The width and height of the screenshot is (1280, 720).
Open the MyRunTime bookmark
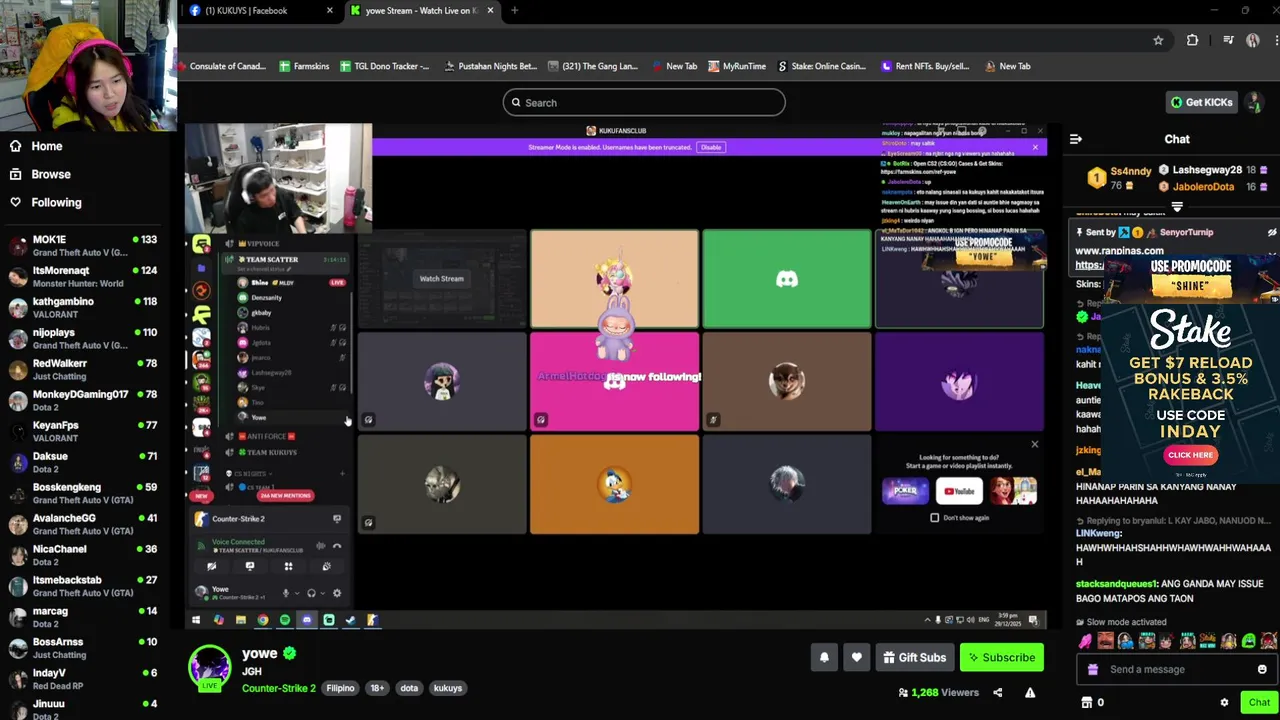(737, 66)
